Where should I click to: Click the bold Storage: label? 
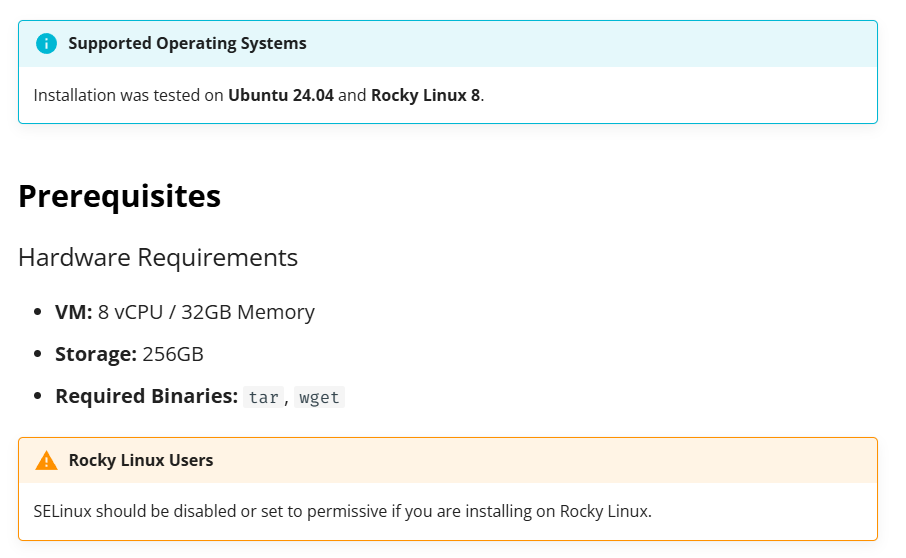[x=96, y=354]
